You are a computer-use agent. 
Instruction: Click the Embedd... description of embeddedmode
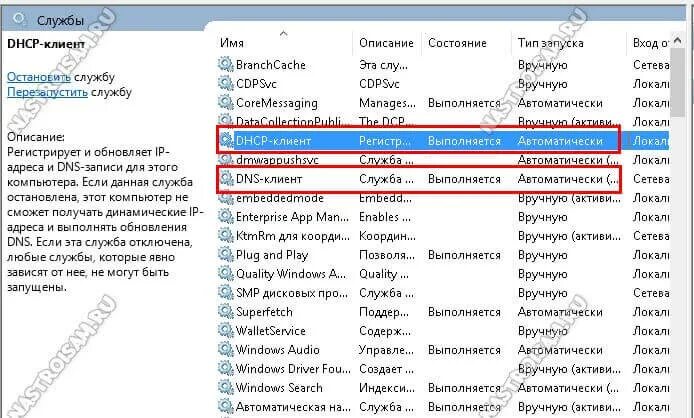(x=385, y=198)
